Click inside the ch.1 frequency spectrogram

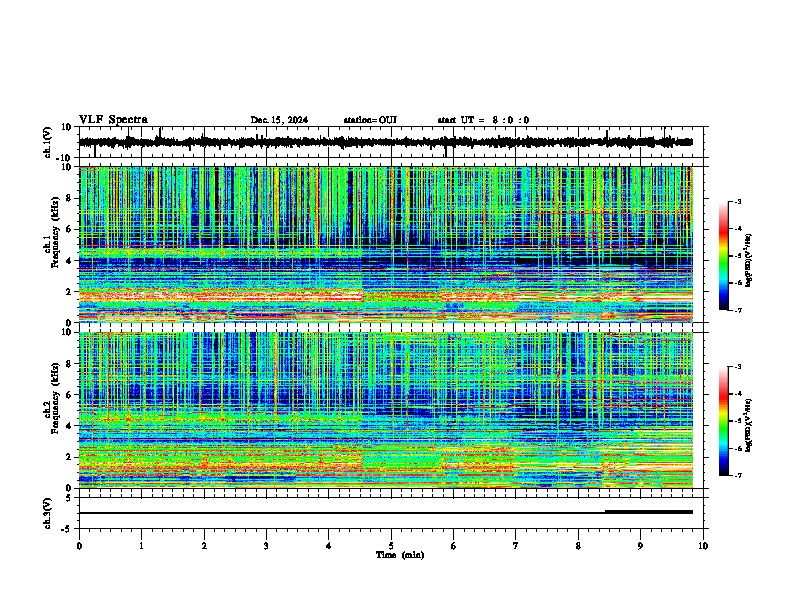click(x=385, y=244)
